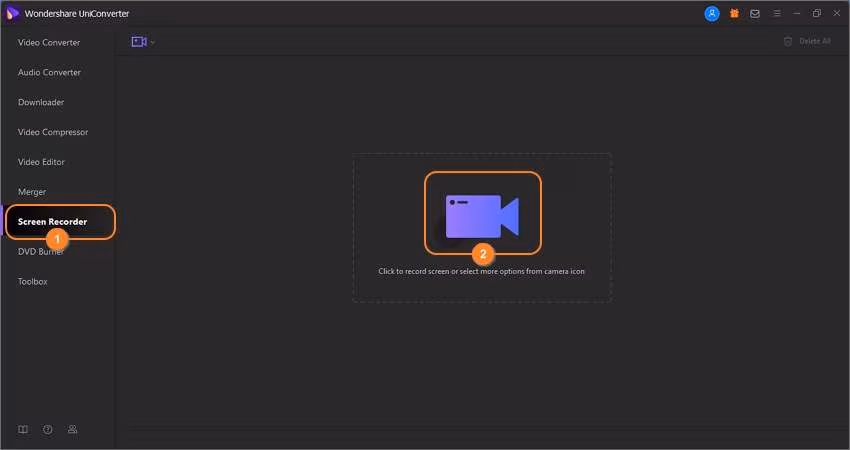The height and width of the screenshot is (450, 850).
Task: Open the hamburger menu icon
Action: (x=777, y=14)
